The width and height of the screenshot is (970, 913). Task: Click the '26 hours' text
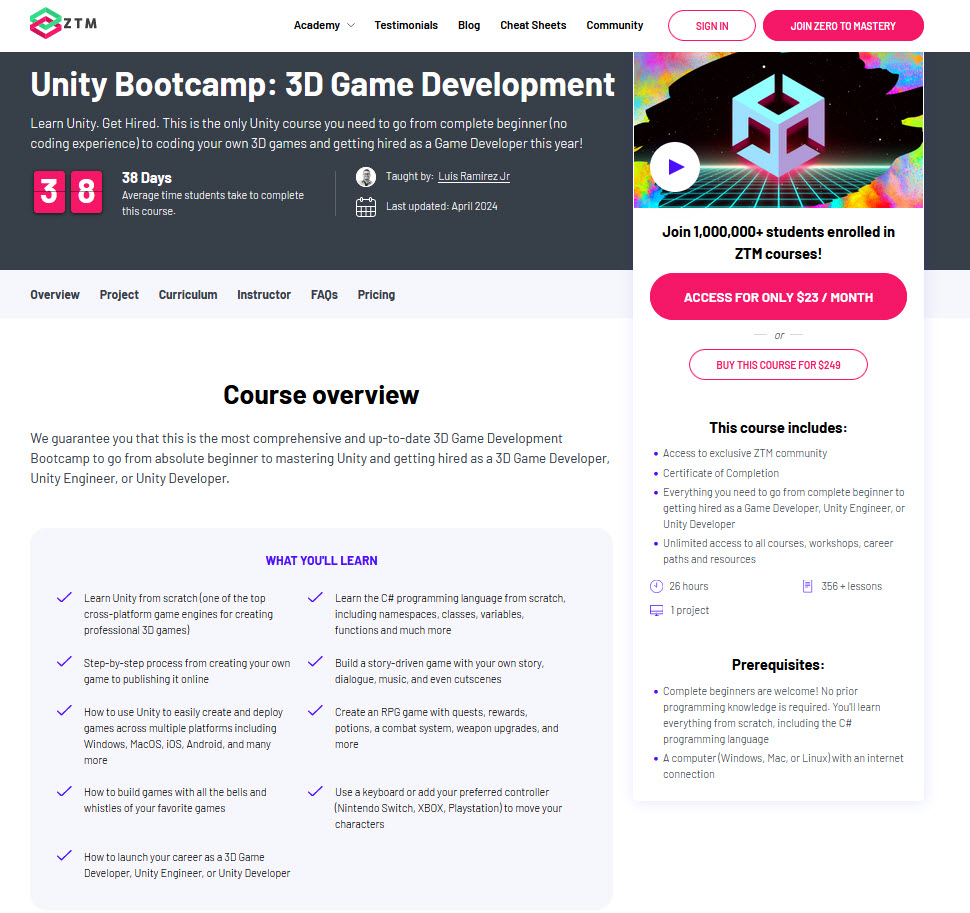tap(689, 586)
